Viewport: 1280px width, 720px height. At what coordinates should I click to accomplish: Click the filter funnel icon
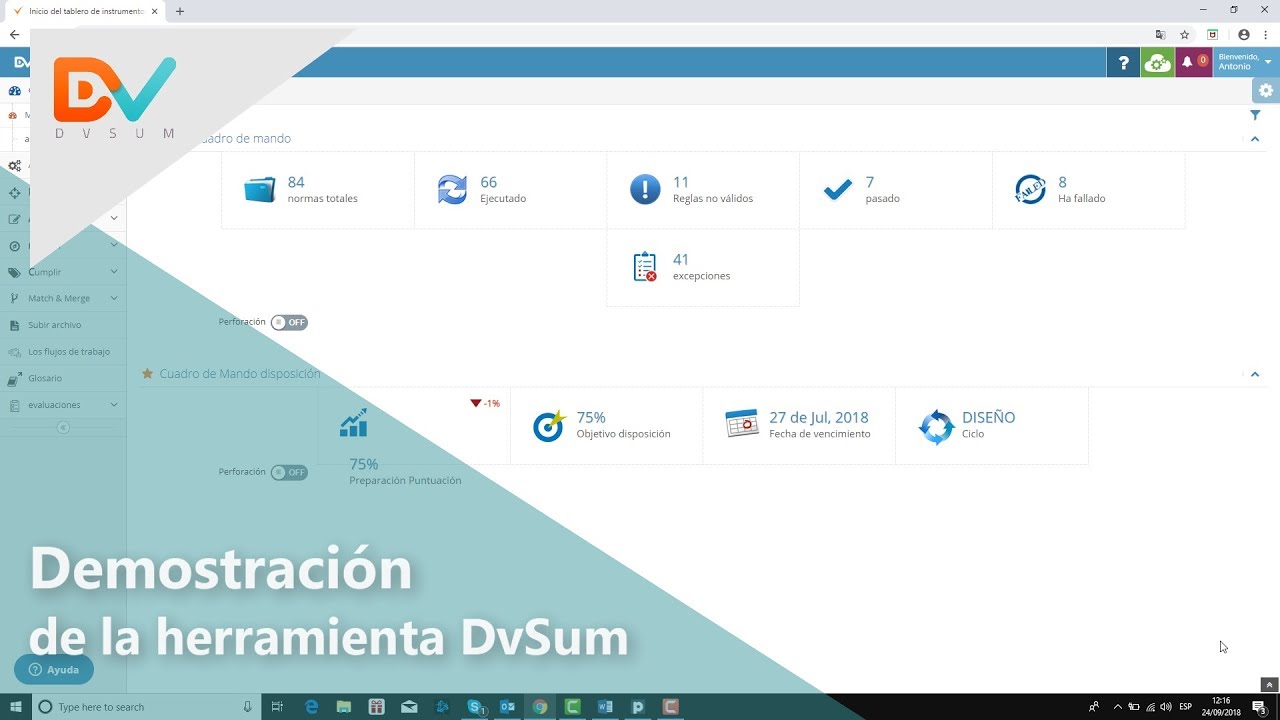1255,116
